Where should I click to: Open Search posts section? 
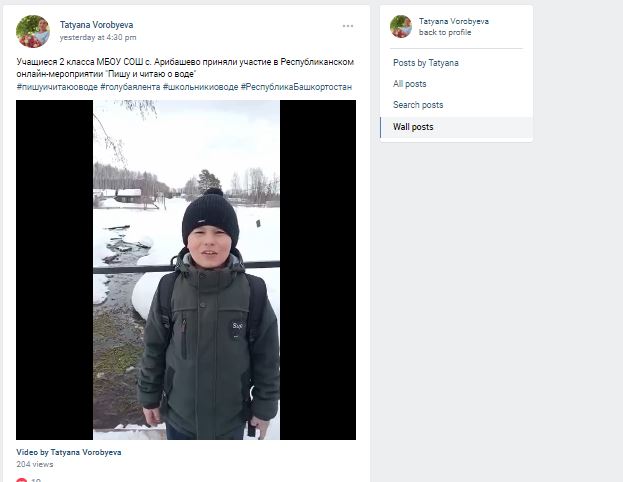pyautogui.click(x=418, y=105)
